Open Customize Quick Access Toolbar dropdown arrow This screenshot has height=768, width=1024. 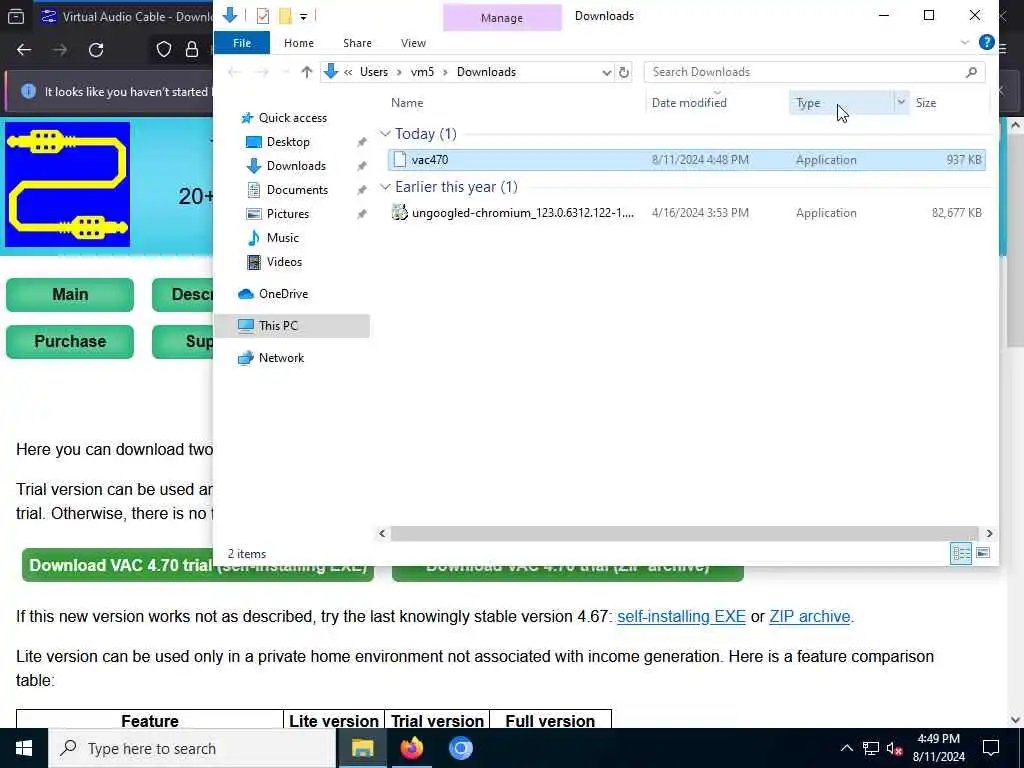pyautogui.click(x=304, y=16)
